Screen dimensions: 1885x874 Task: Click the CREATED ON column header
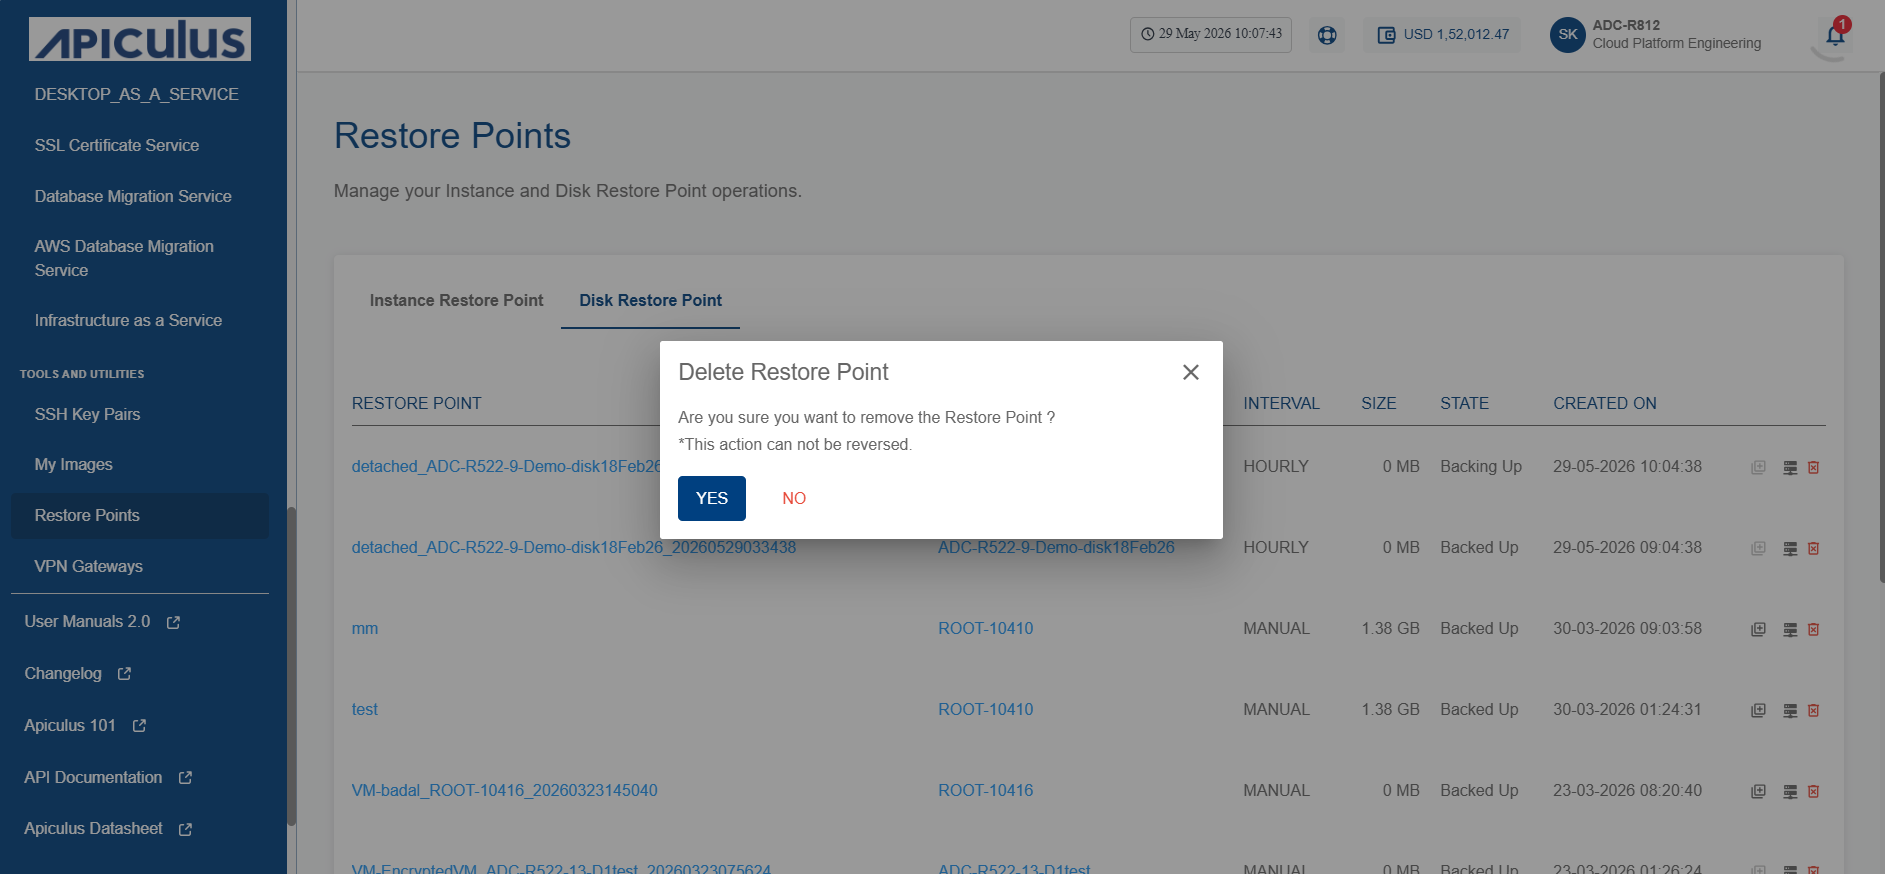(x=1604, y=403)
